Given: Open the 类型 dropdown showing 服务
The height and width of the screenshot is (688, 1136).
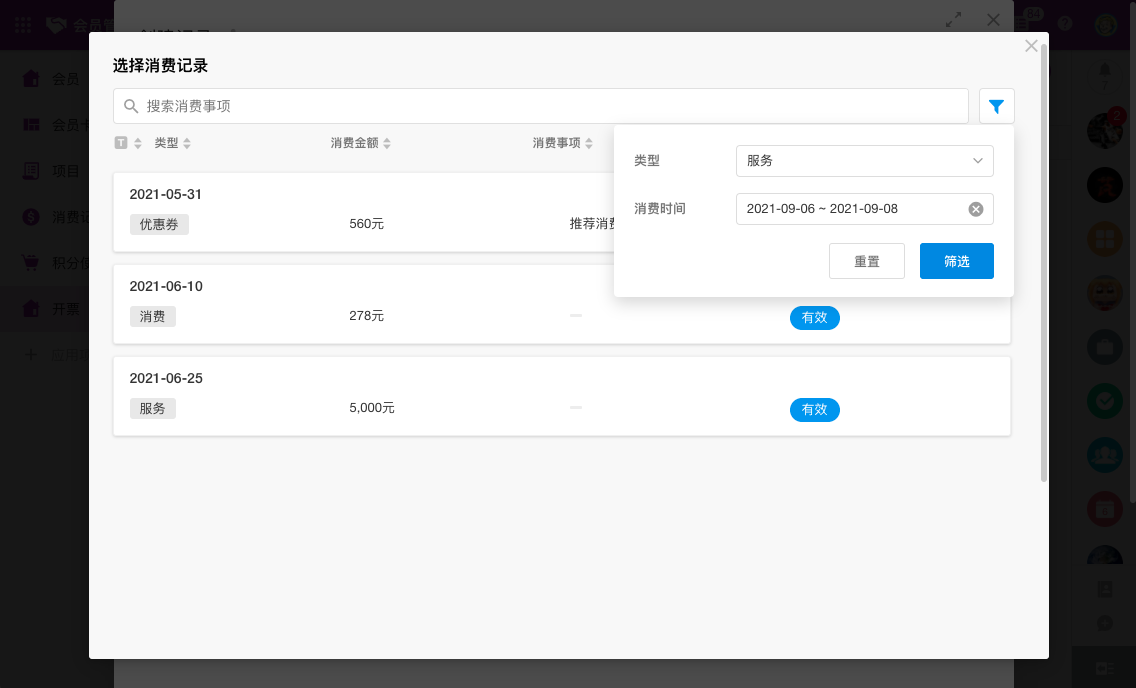Looking at the screenshot, I should 864,161.
